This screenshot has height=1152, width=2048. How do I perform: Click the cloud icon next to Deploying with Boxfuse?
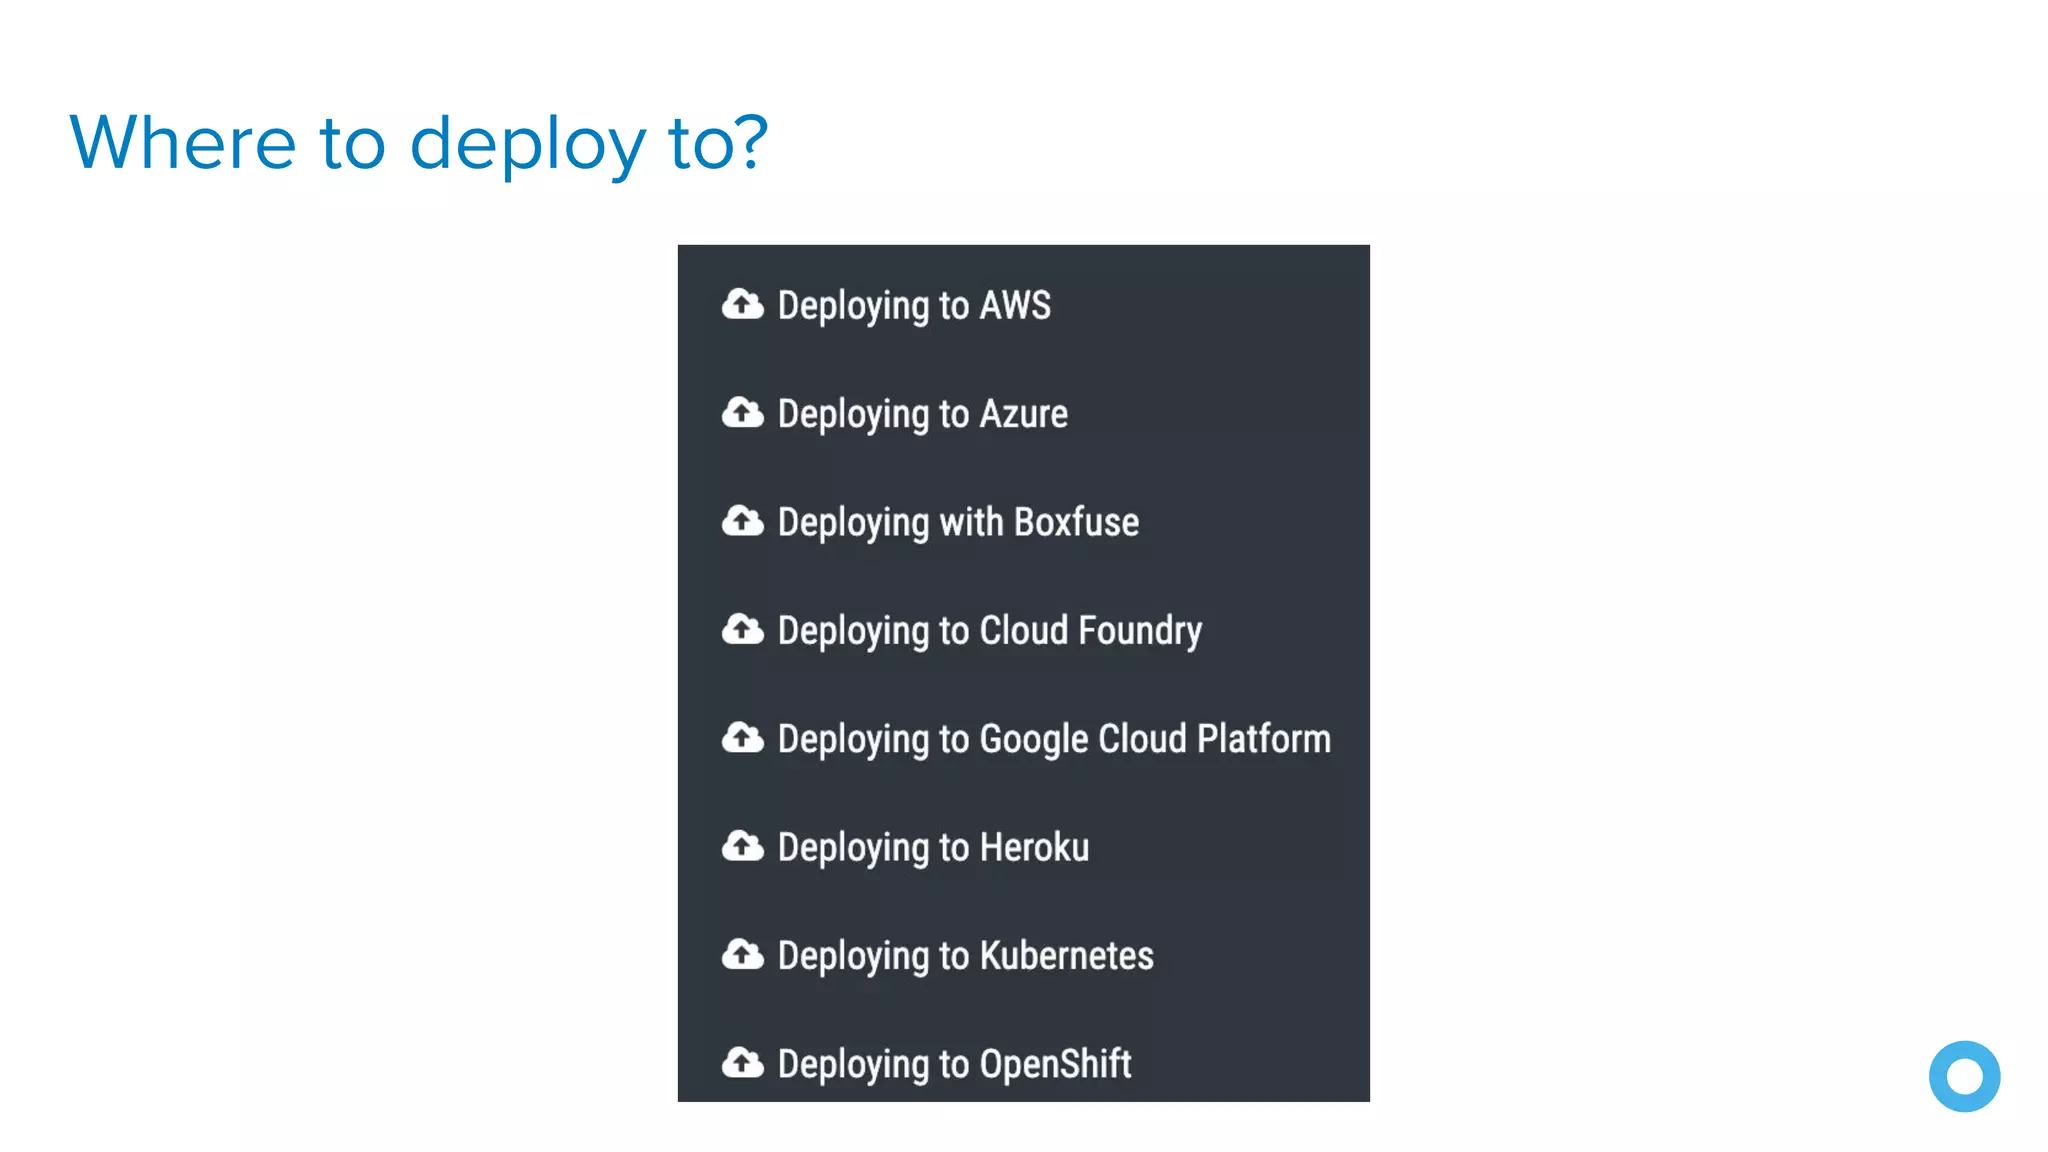[x=742, y=521]
